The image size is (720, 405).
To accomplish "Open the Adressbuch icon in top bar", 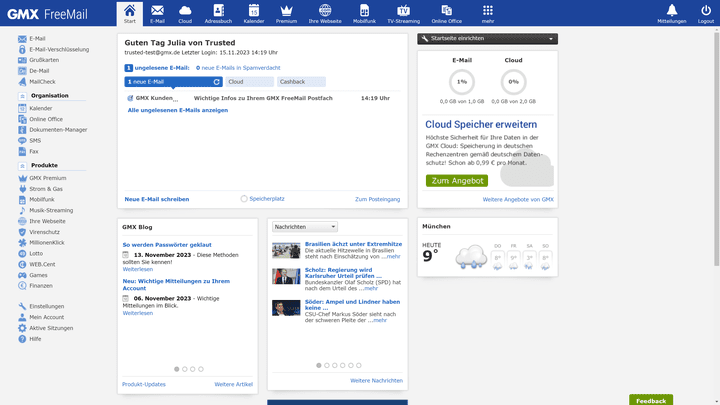I will 218,13.
